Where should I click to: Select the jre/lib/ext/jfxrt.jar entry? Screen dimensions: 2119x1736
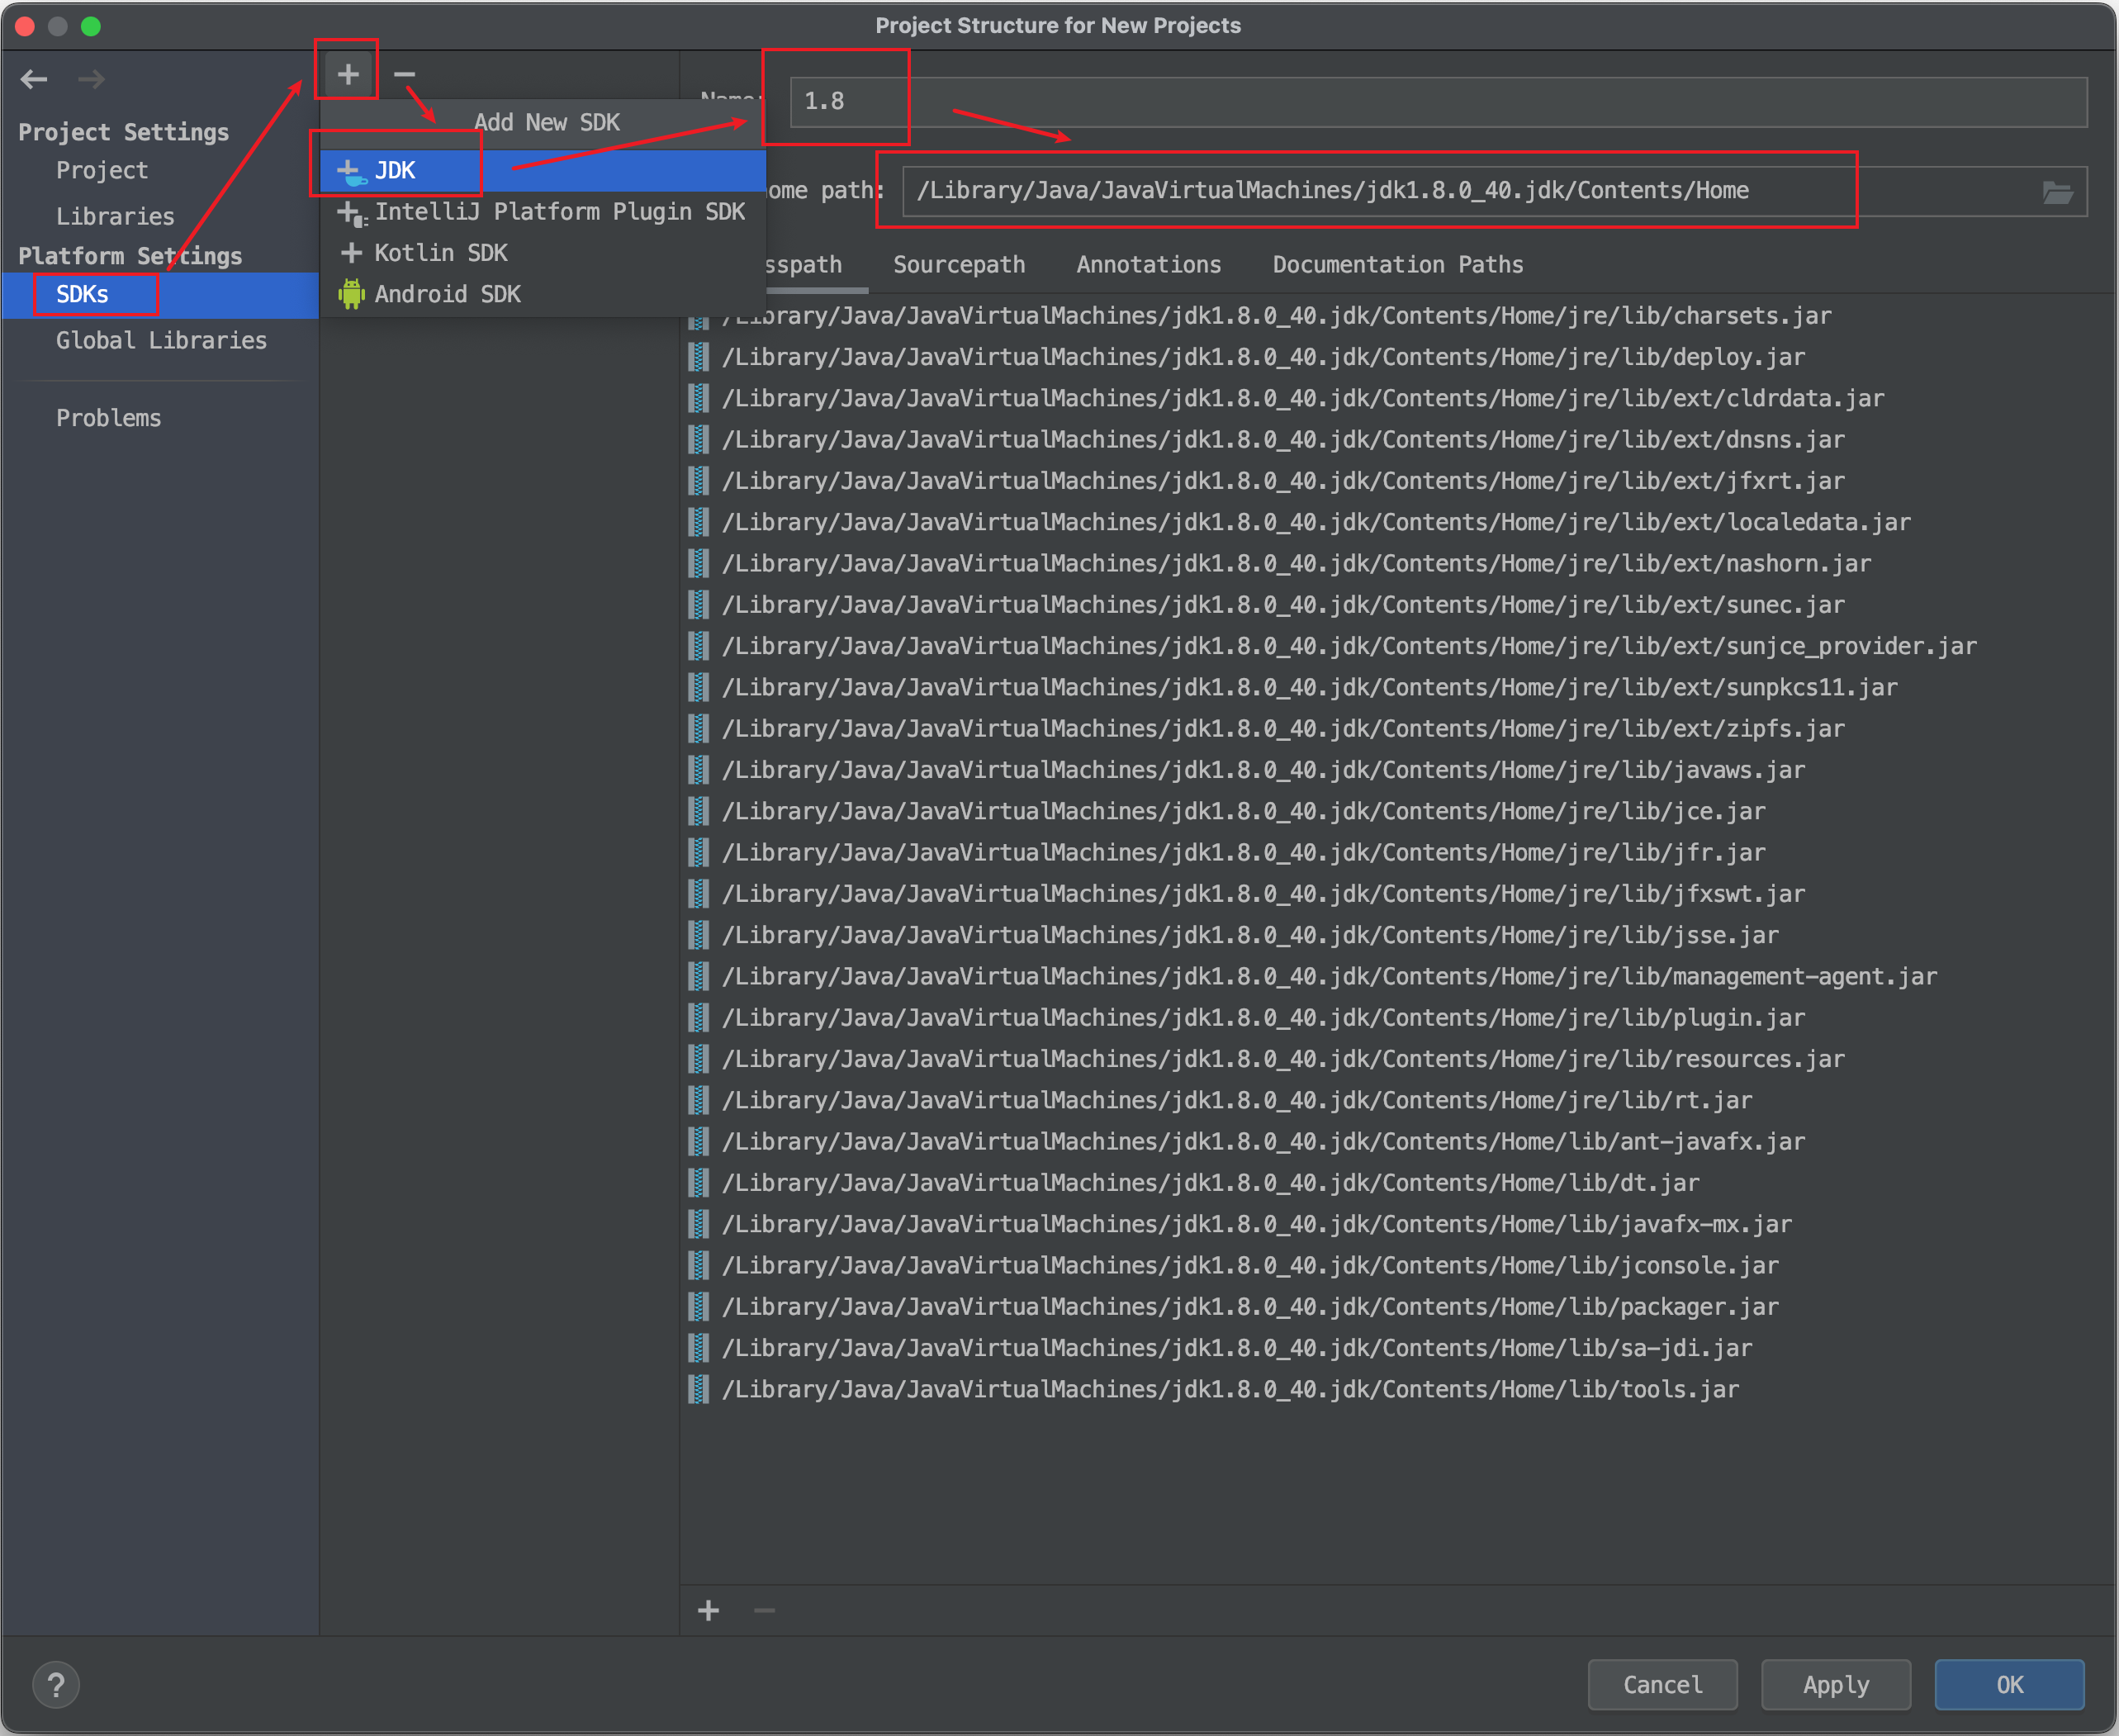[1398, 481]
